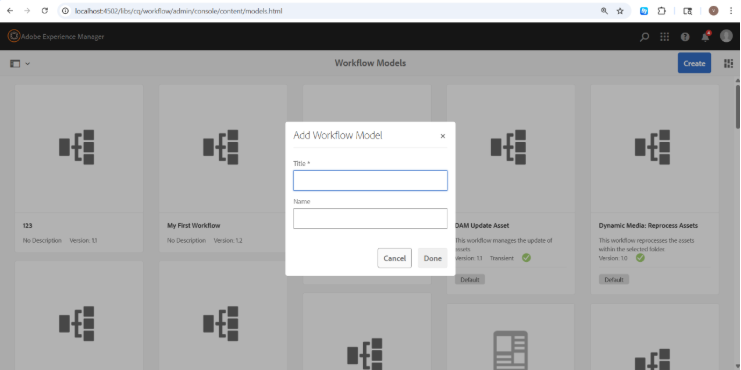Open the AEM solutions grid icon
This screenshot has height=370, width=741.
(664, 37)
